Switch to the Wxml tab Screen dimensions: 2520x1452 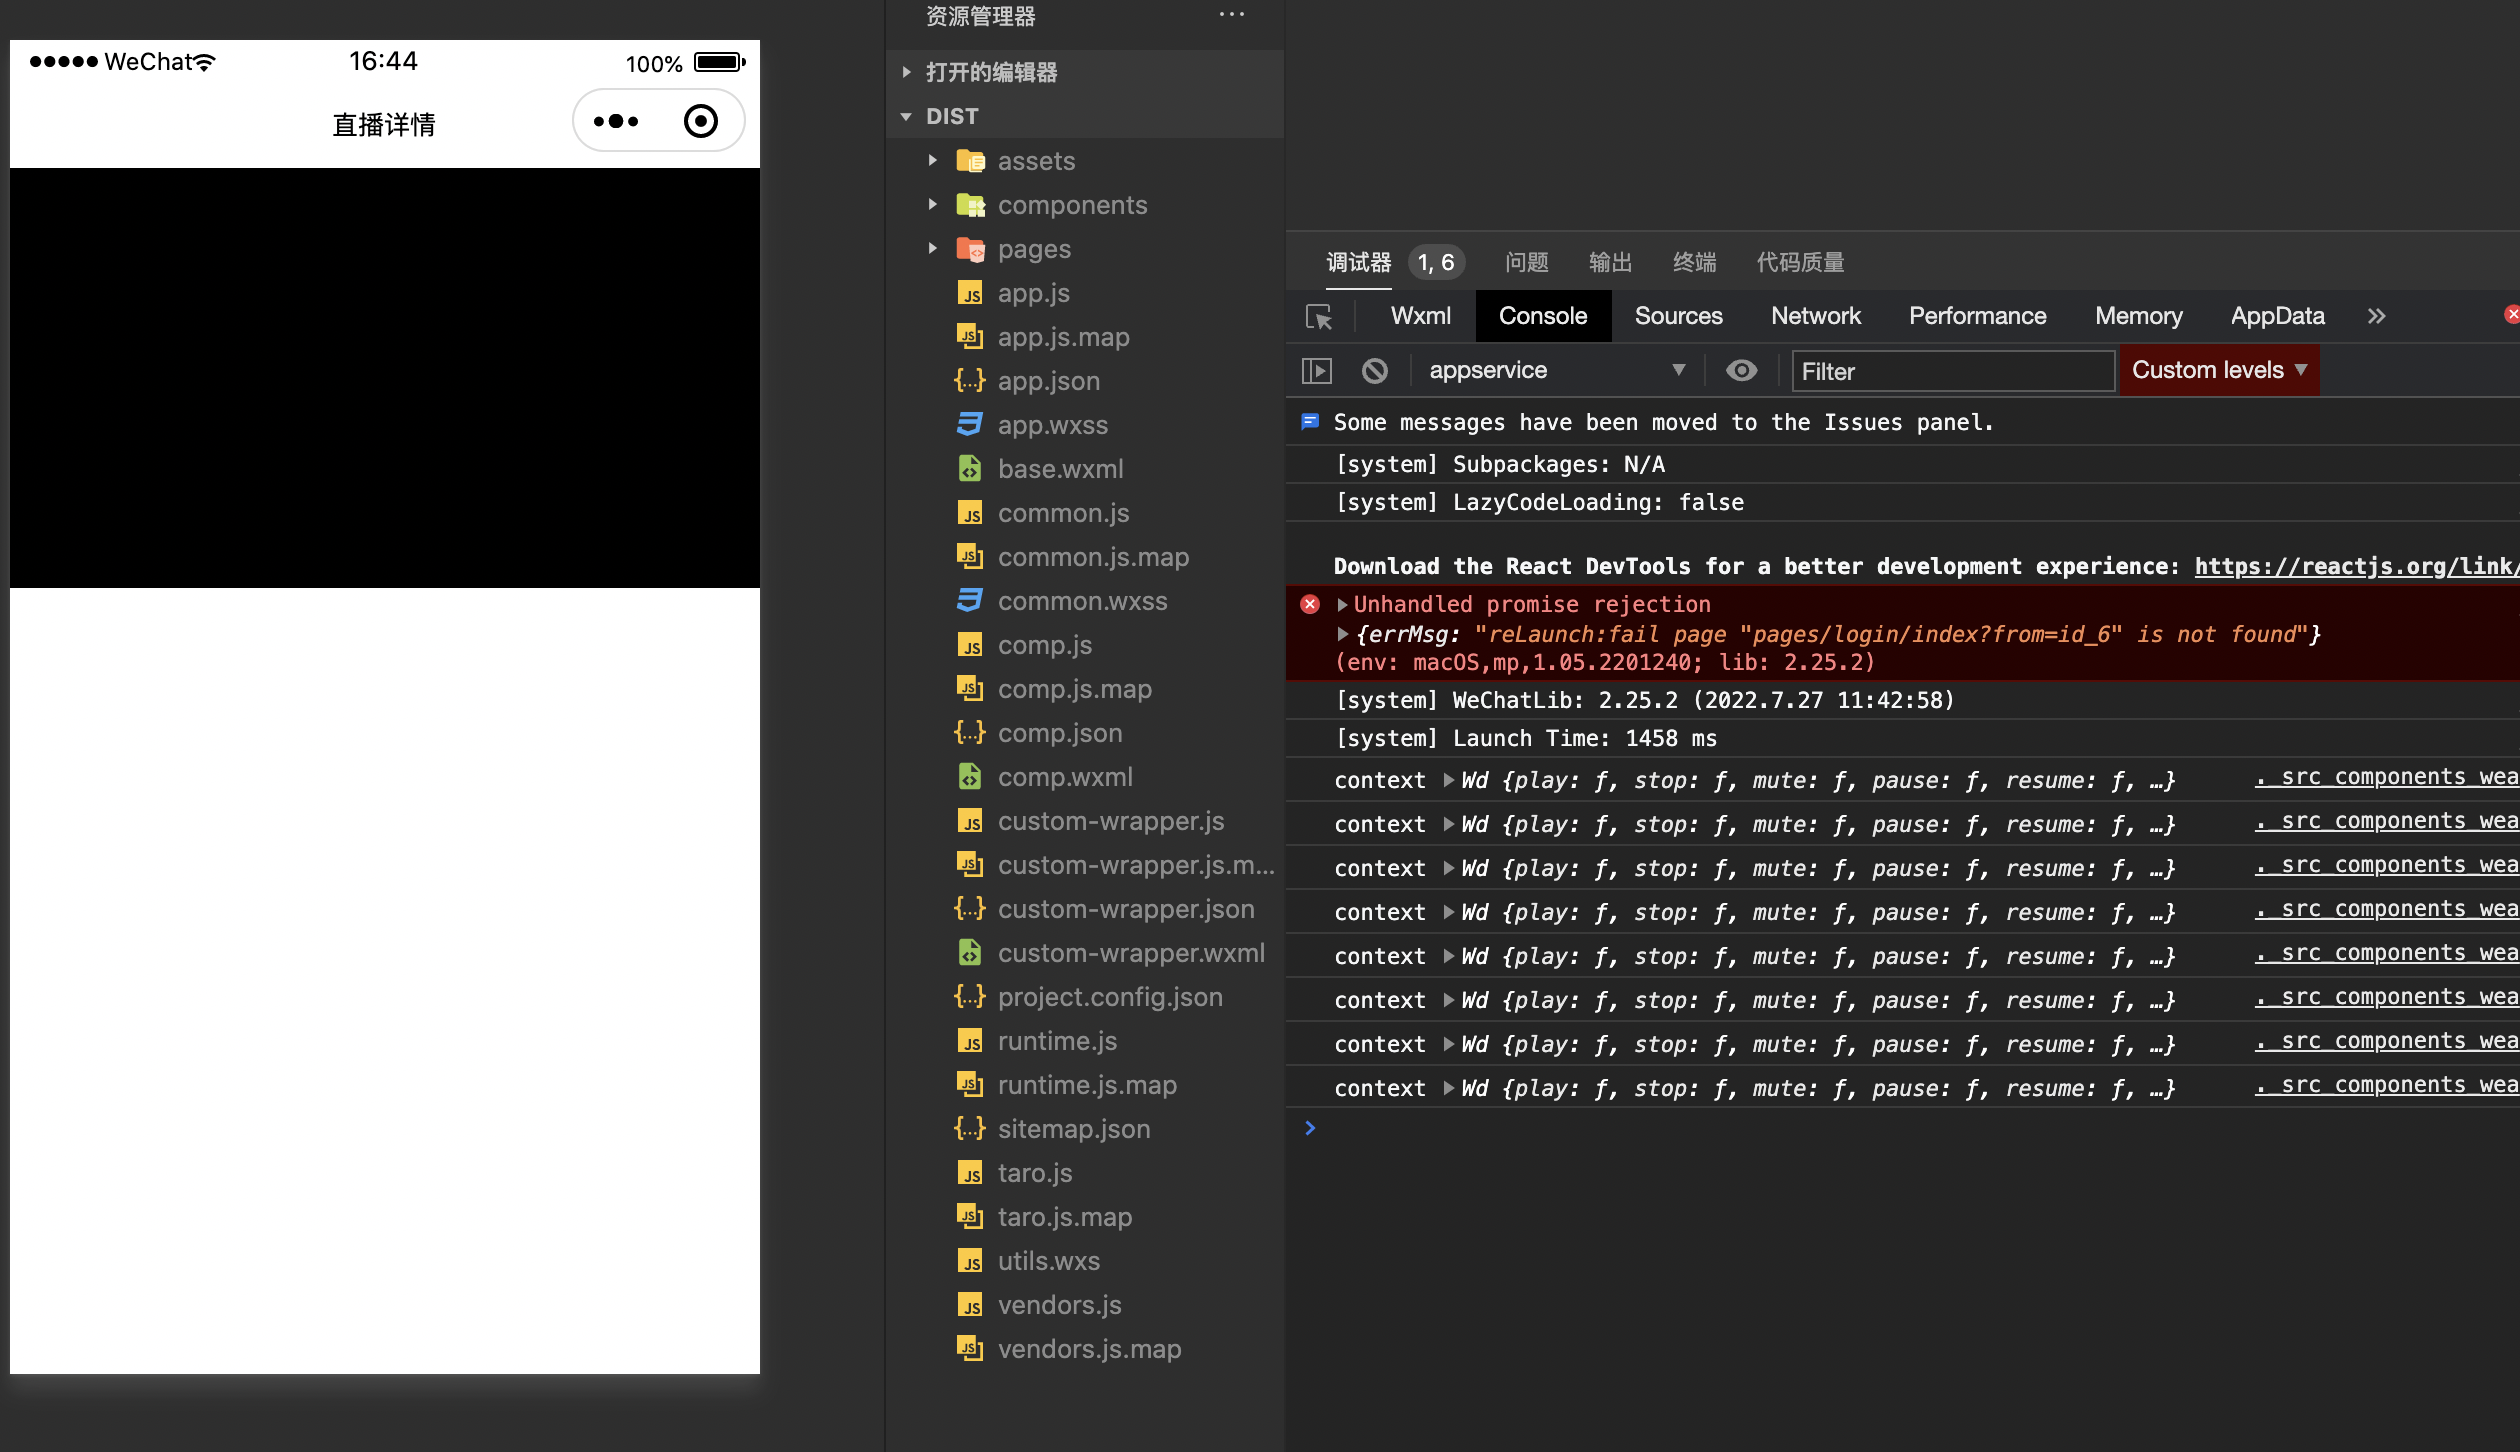tap(1420, 317)
